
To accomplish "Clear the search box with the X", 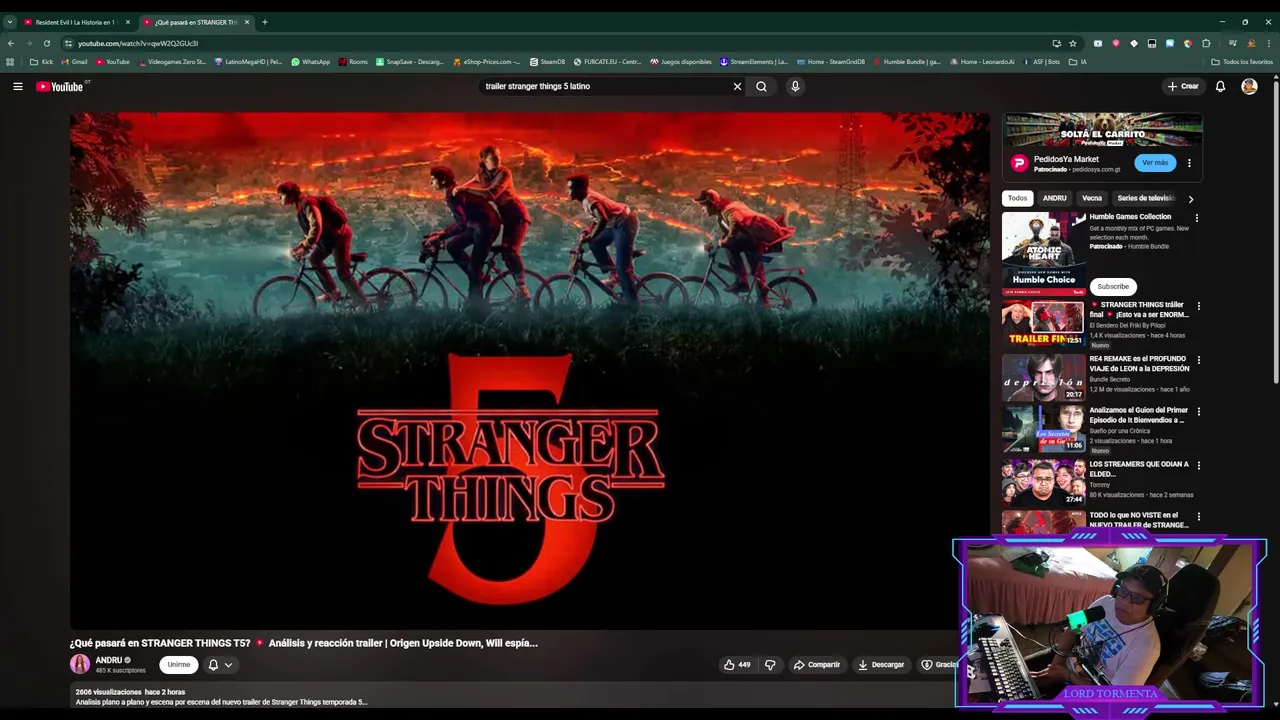I will [x=737, y=86].
